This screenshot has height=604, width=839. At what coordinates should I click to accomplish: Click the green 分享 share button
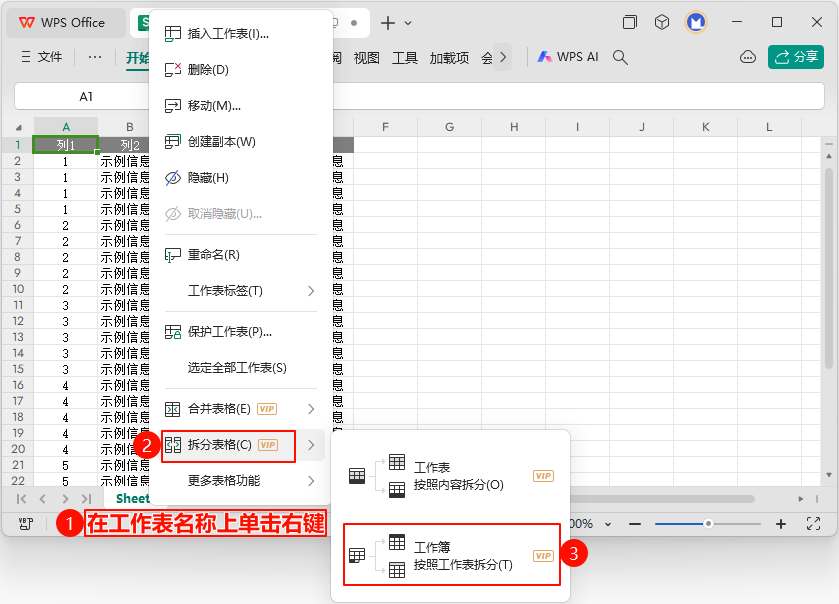[x=796, y=58]
